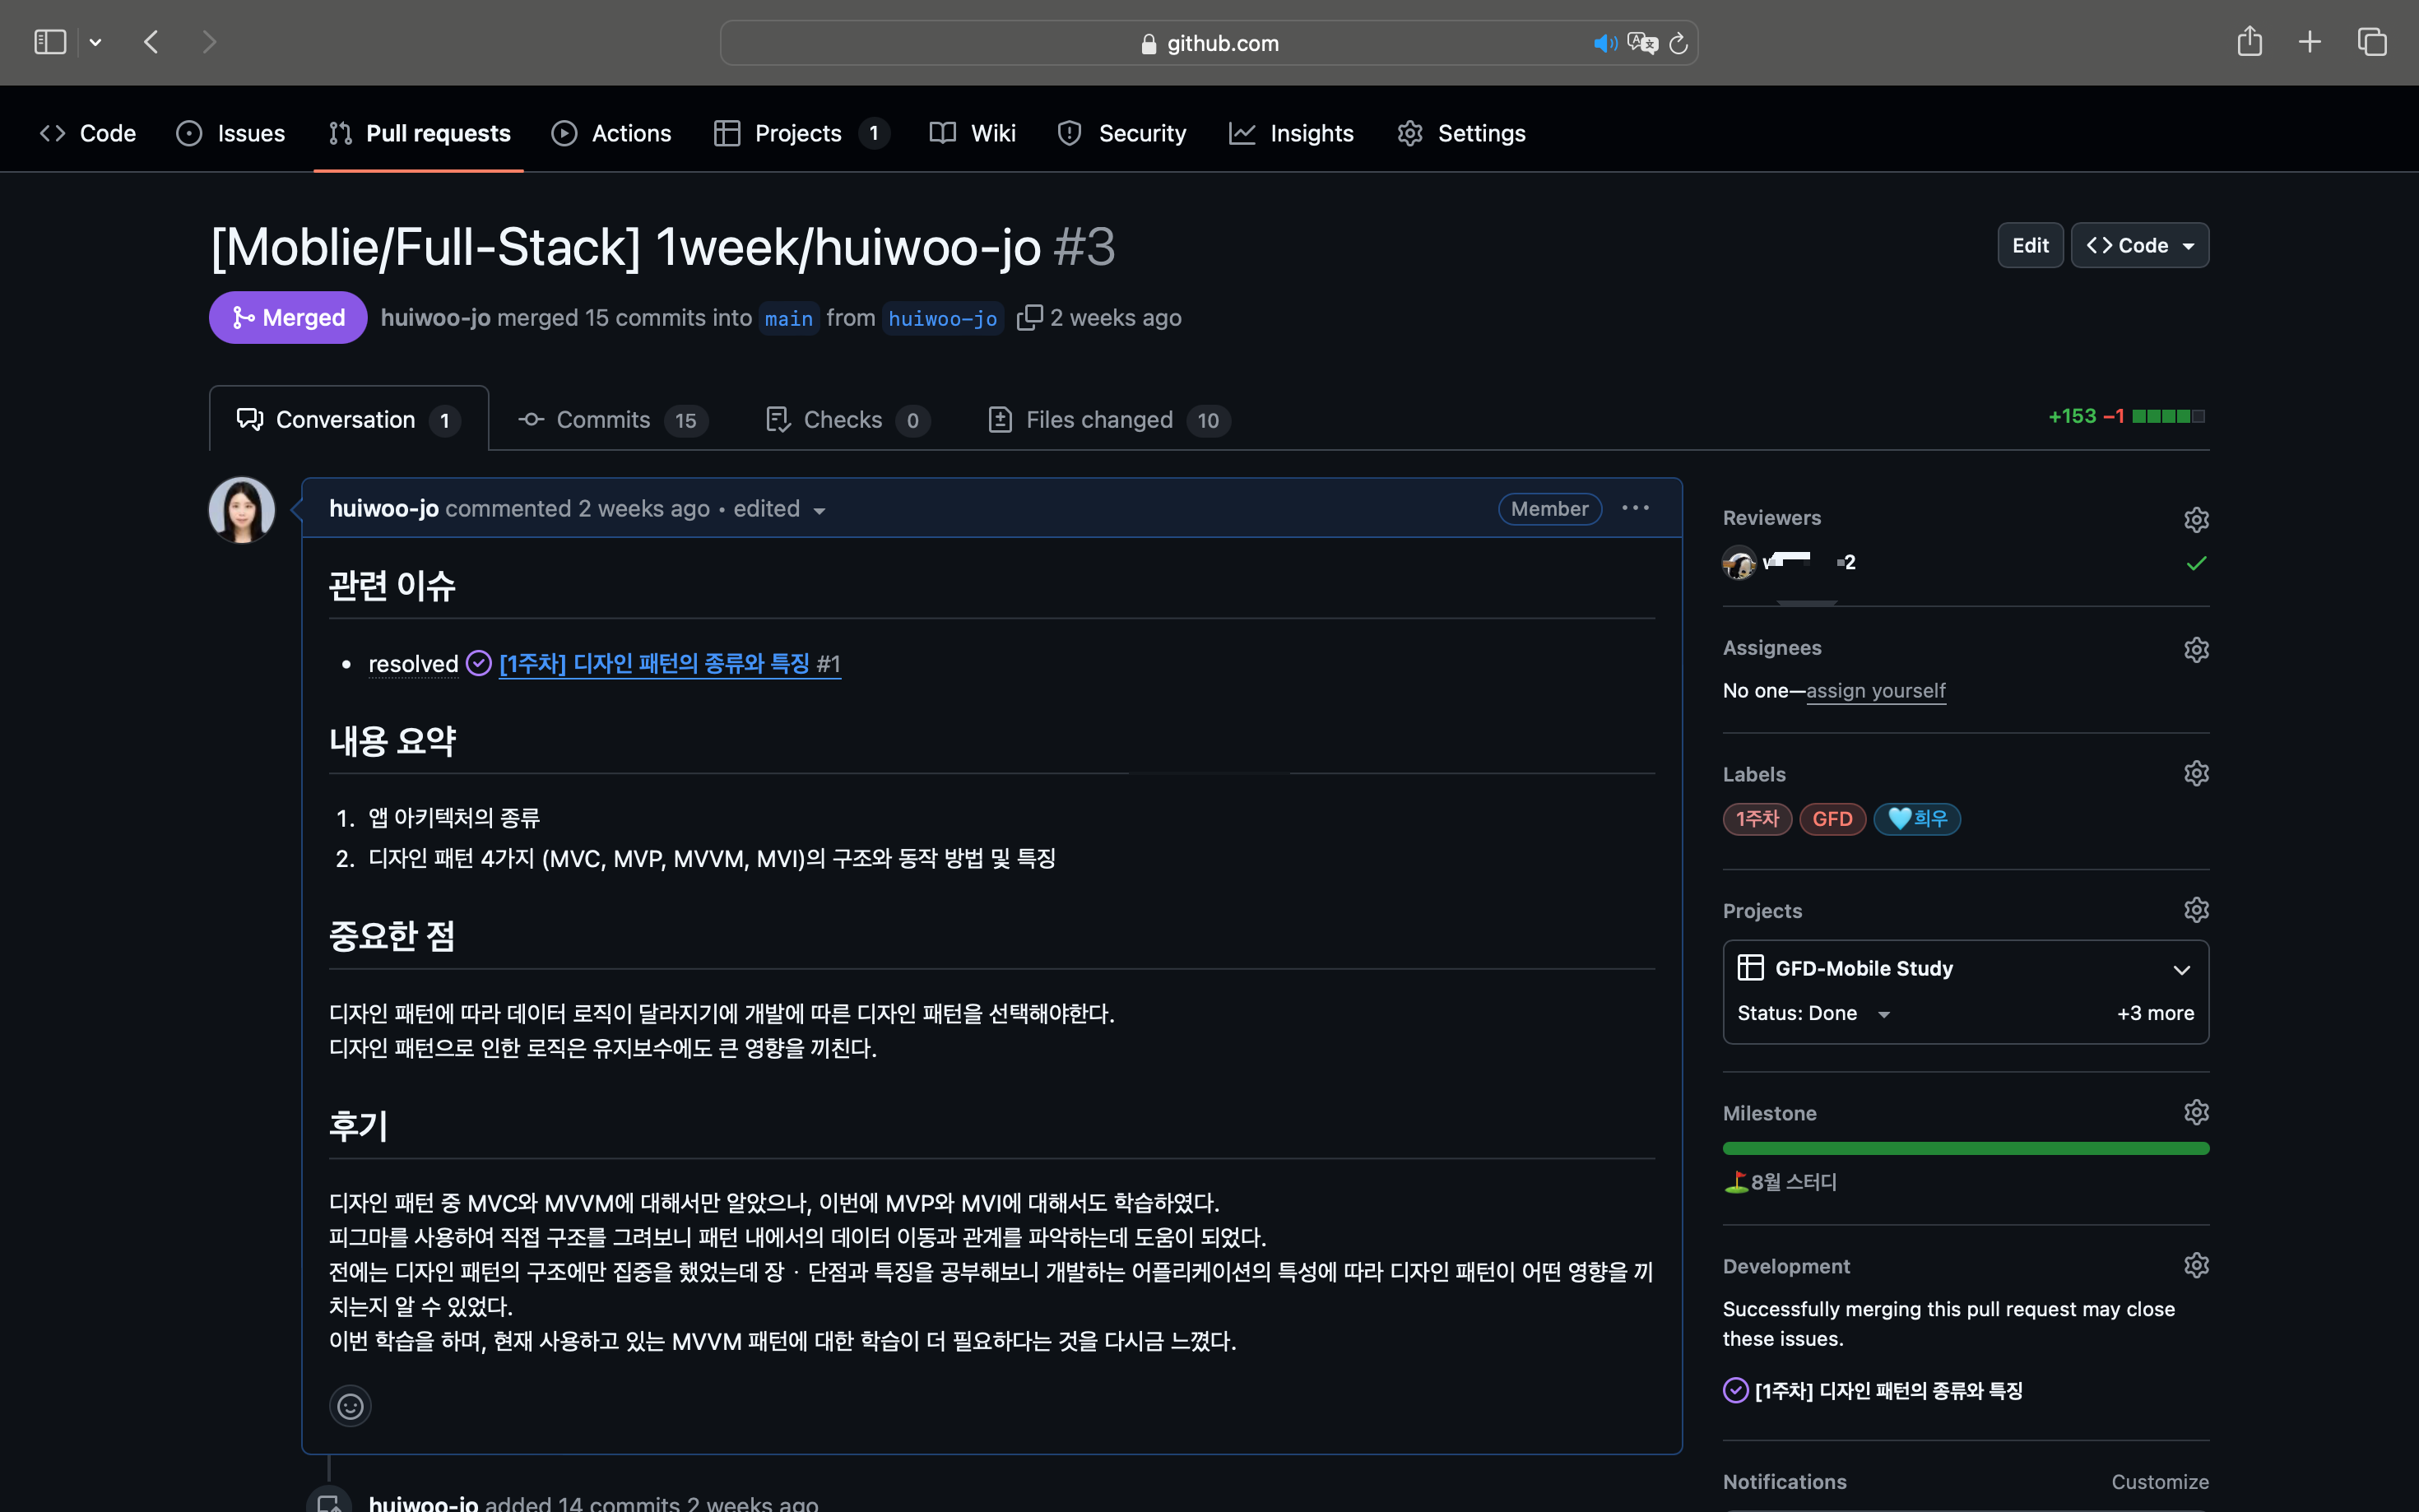Click the Safari translate page icon
Image resolution: width=2419 pixels, height=1512 pixels.
click(1642, 43)
